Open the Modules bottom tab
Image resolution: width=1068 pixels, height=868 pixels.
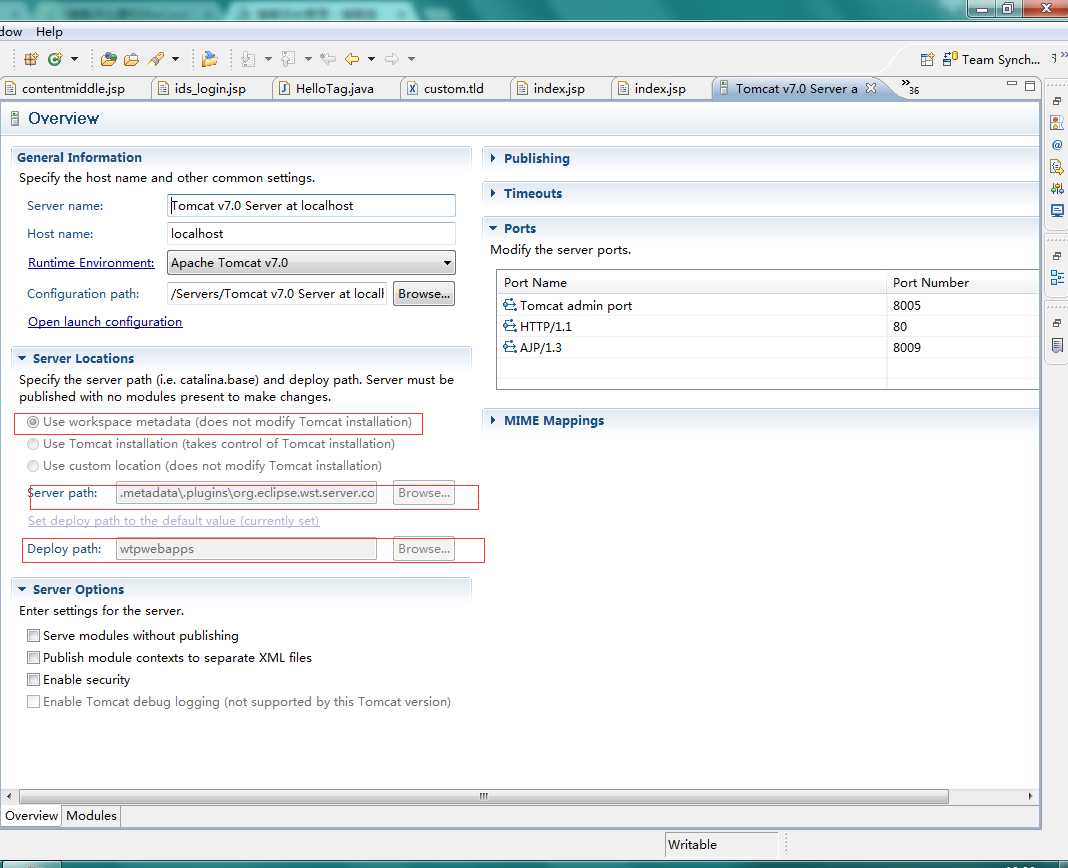tap(91, 816)
